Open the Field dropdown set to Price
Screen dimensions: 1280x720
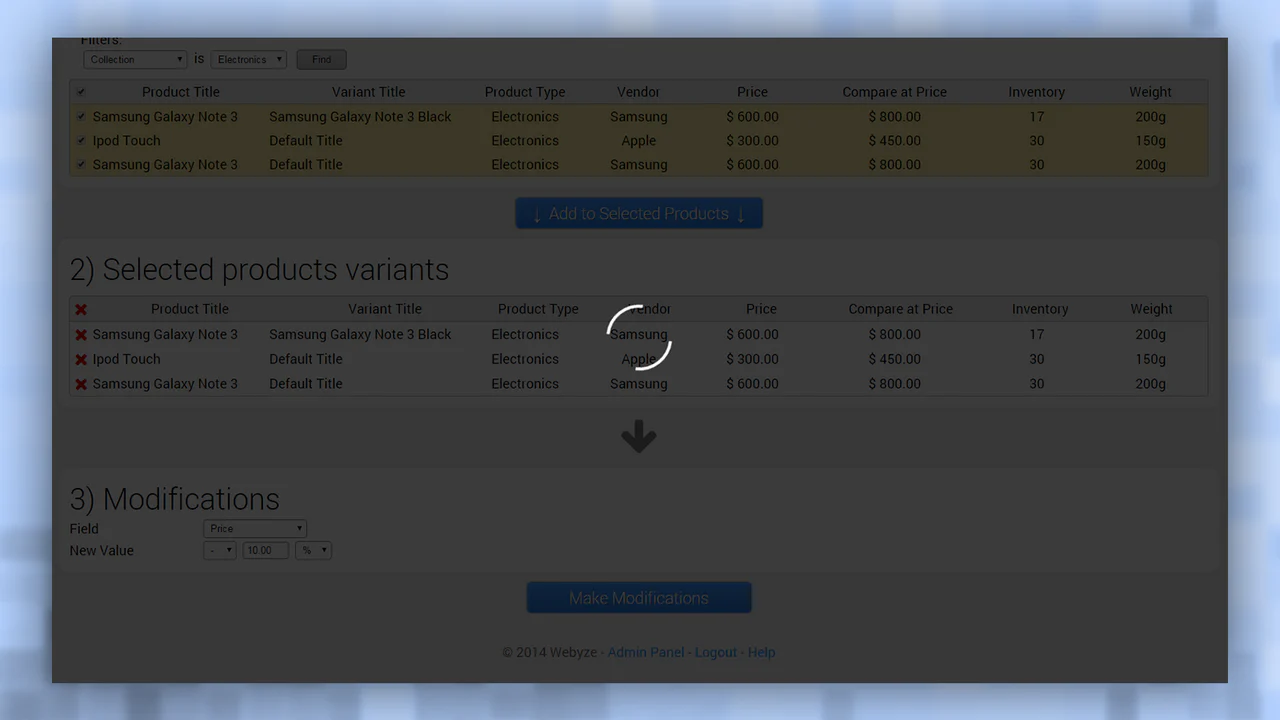pos(255,529)
